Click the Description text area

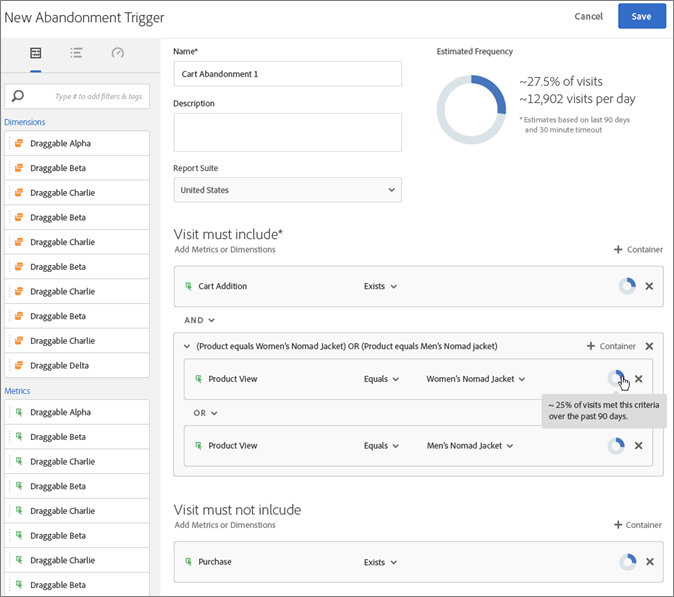[288, 132]
